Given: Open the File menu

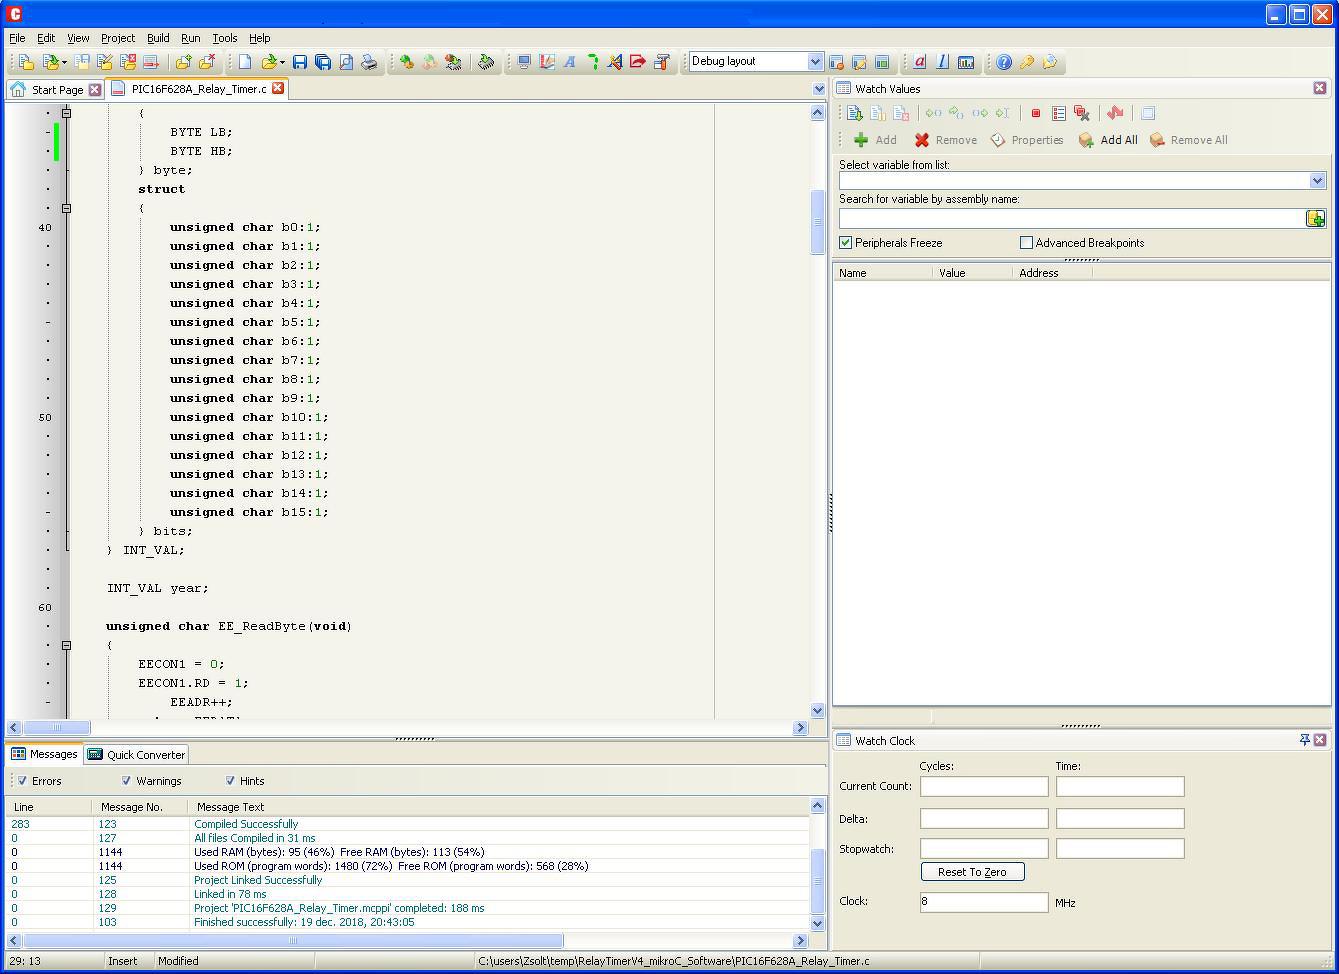Looking at the screenshot, I should click(17, 38).
